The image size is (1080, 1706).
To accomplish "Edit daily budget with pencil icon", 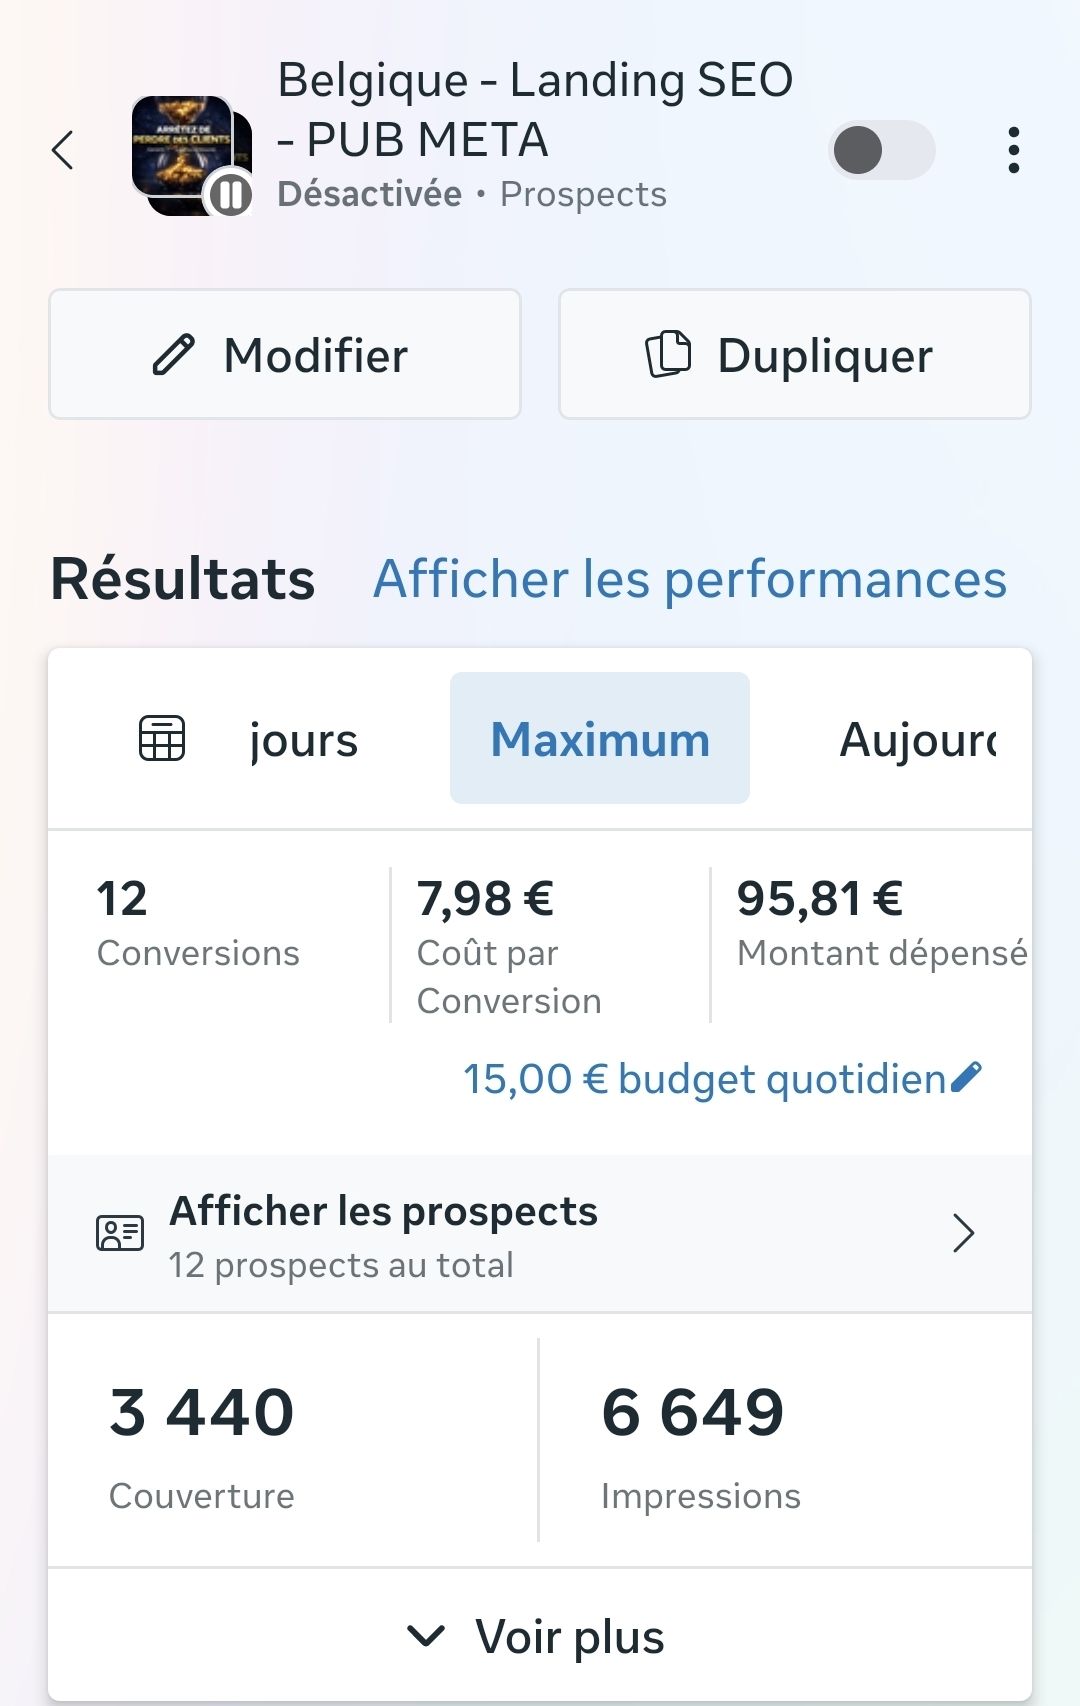I will [x=966, y=1078].
